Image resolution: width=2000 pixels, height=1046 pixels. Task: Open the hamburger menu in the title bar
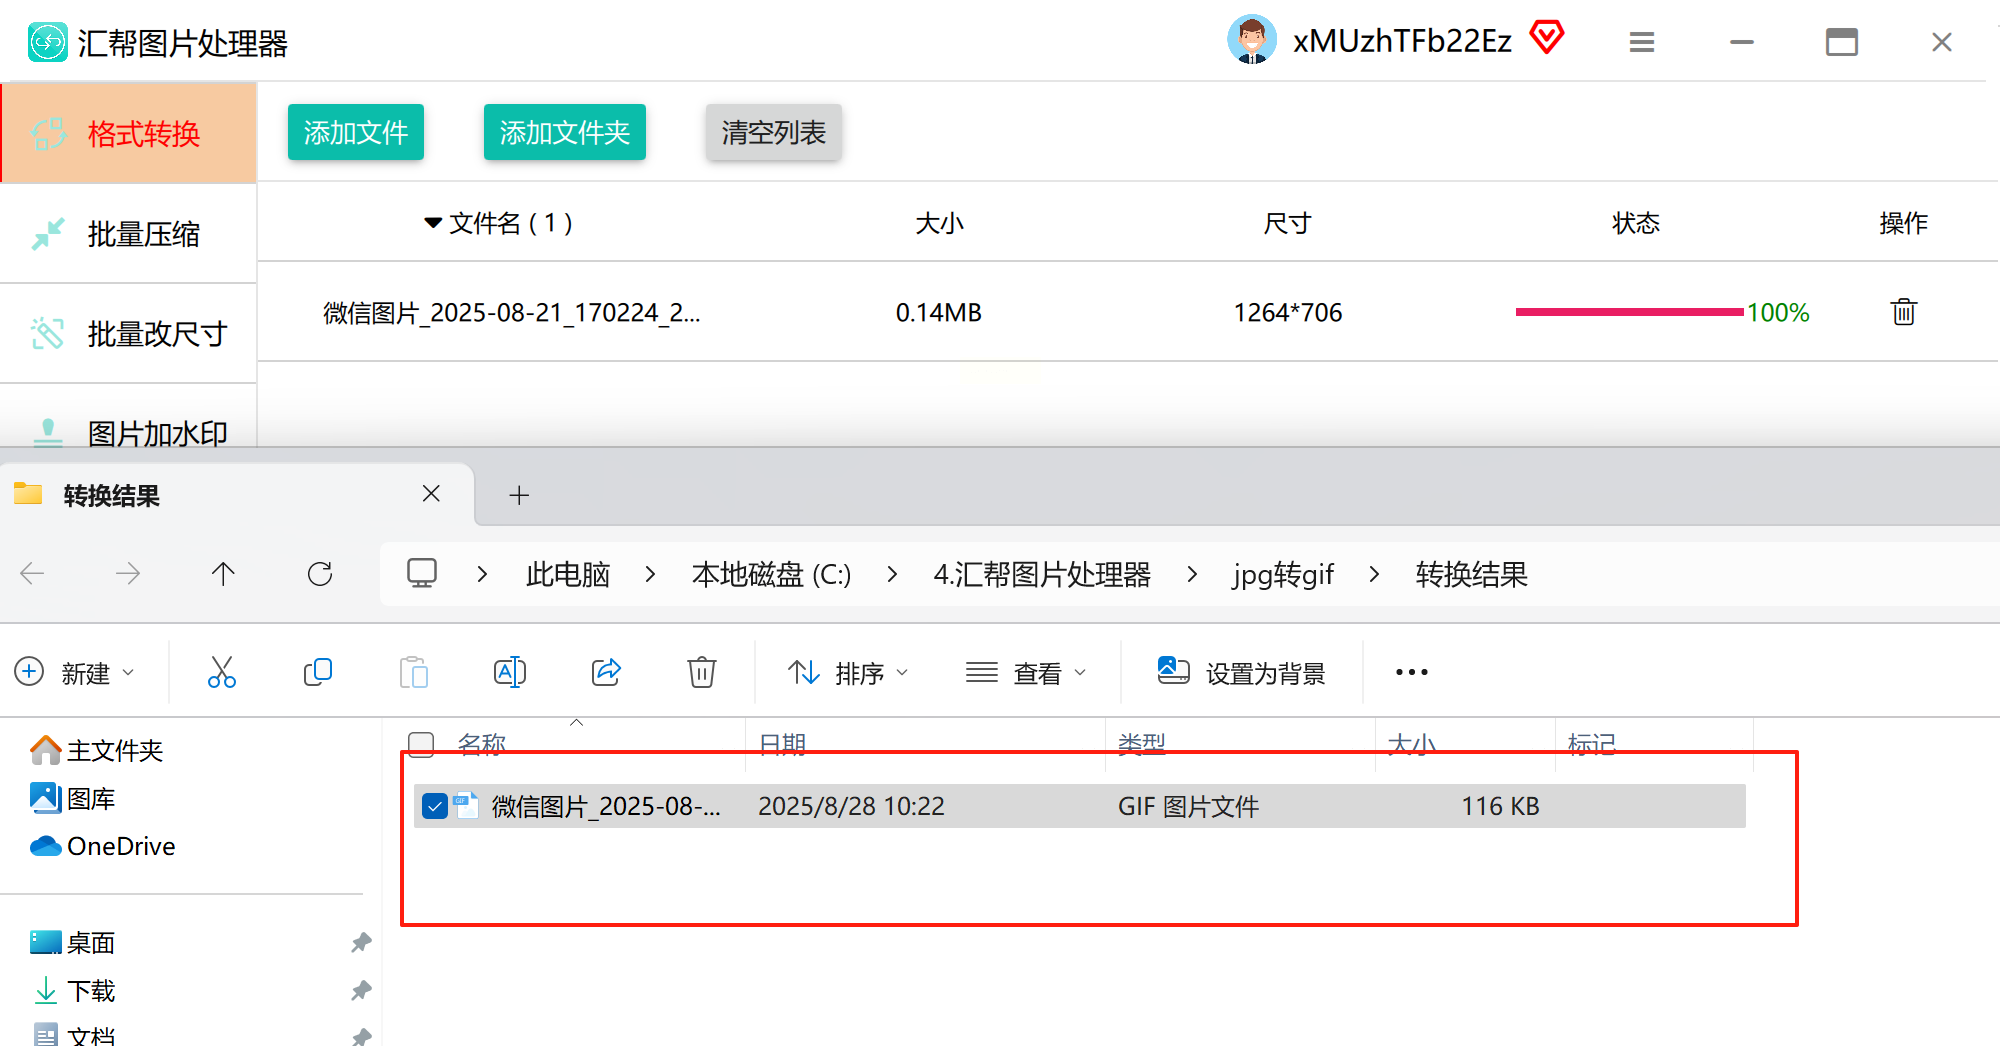point(1642,42)
